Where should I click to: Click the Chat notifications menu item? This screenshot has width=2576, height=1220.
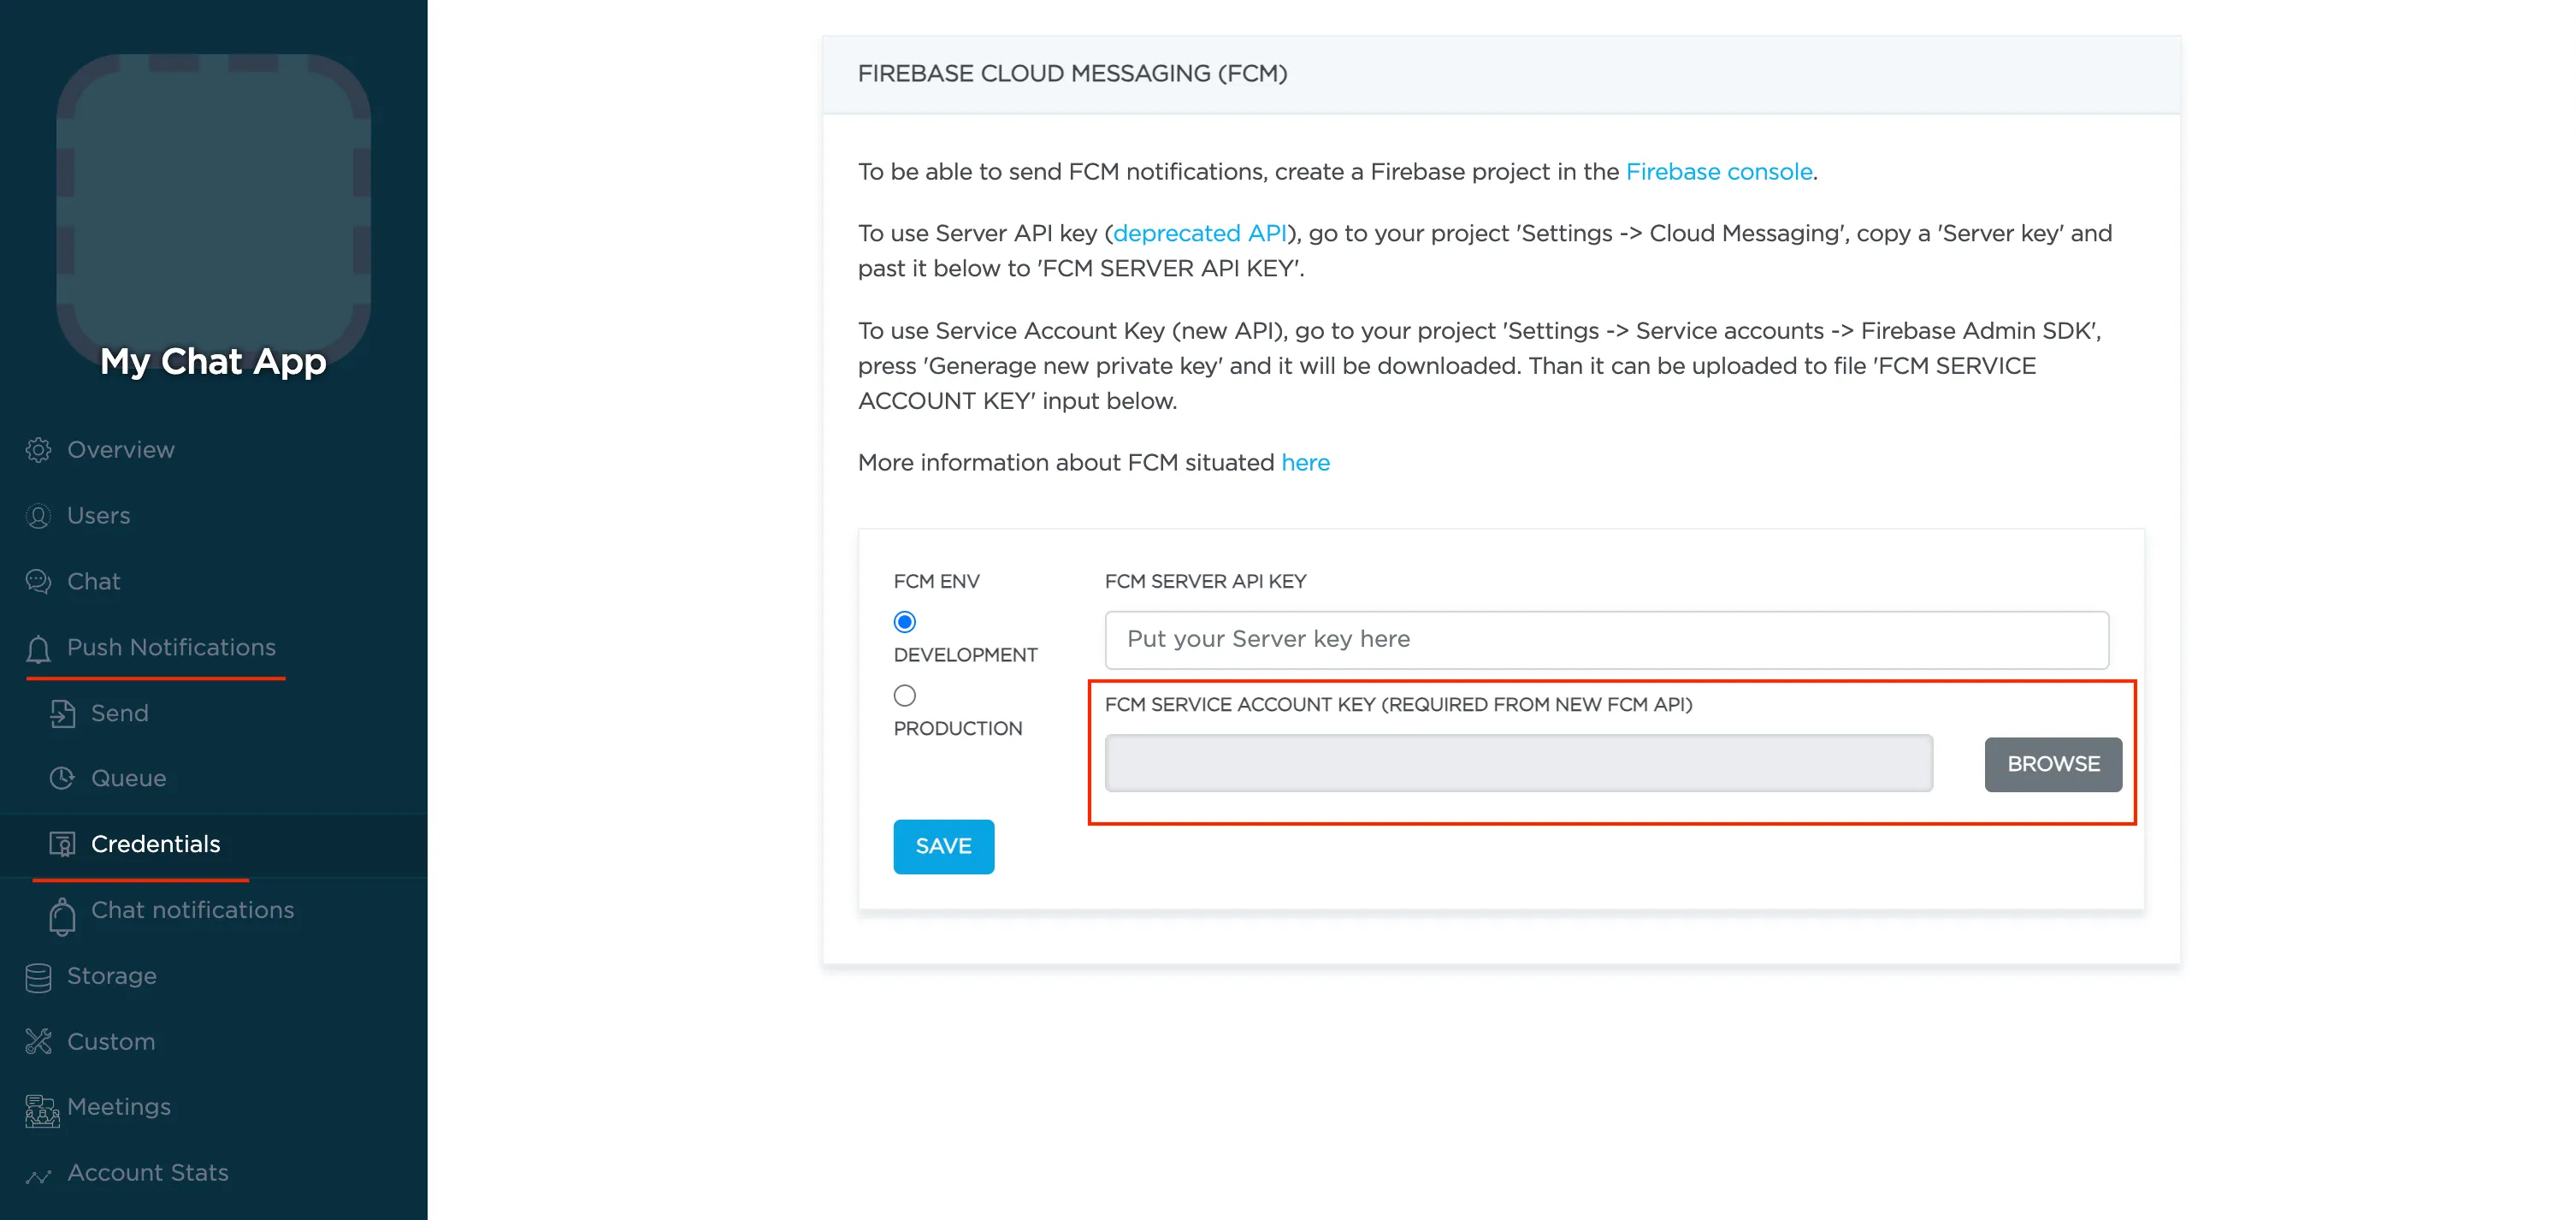192,911
